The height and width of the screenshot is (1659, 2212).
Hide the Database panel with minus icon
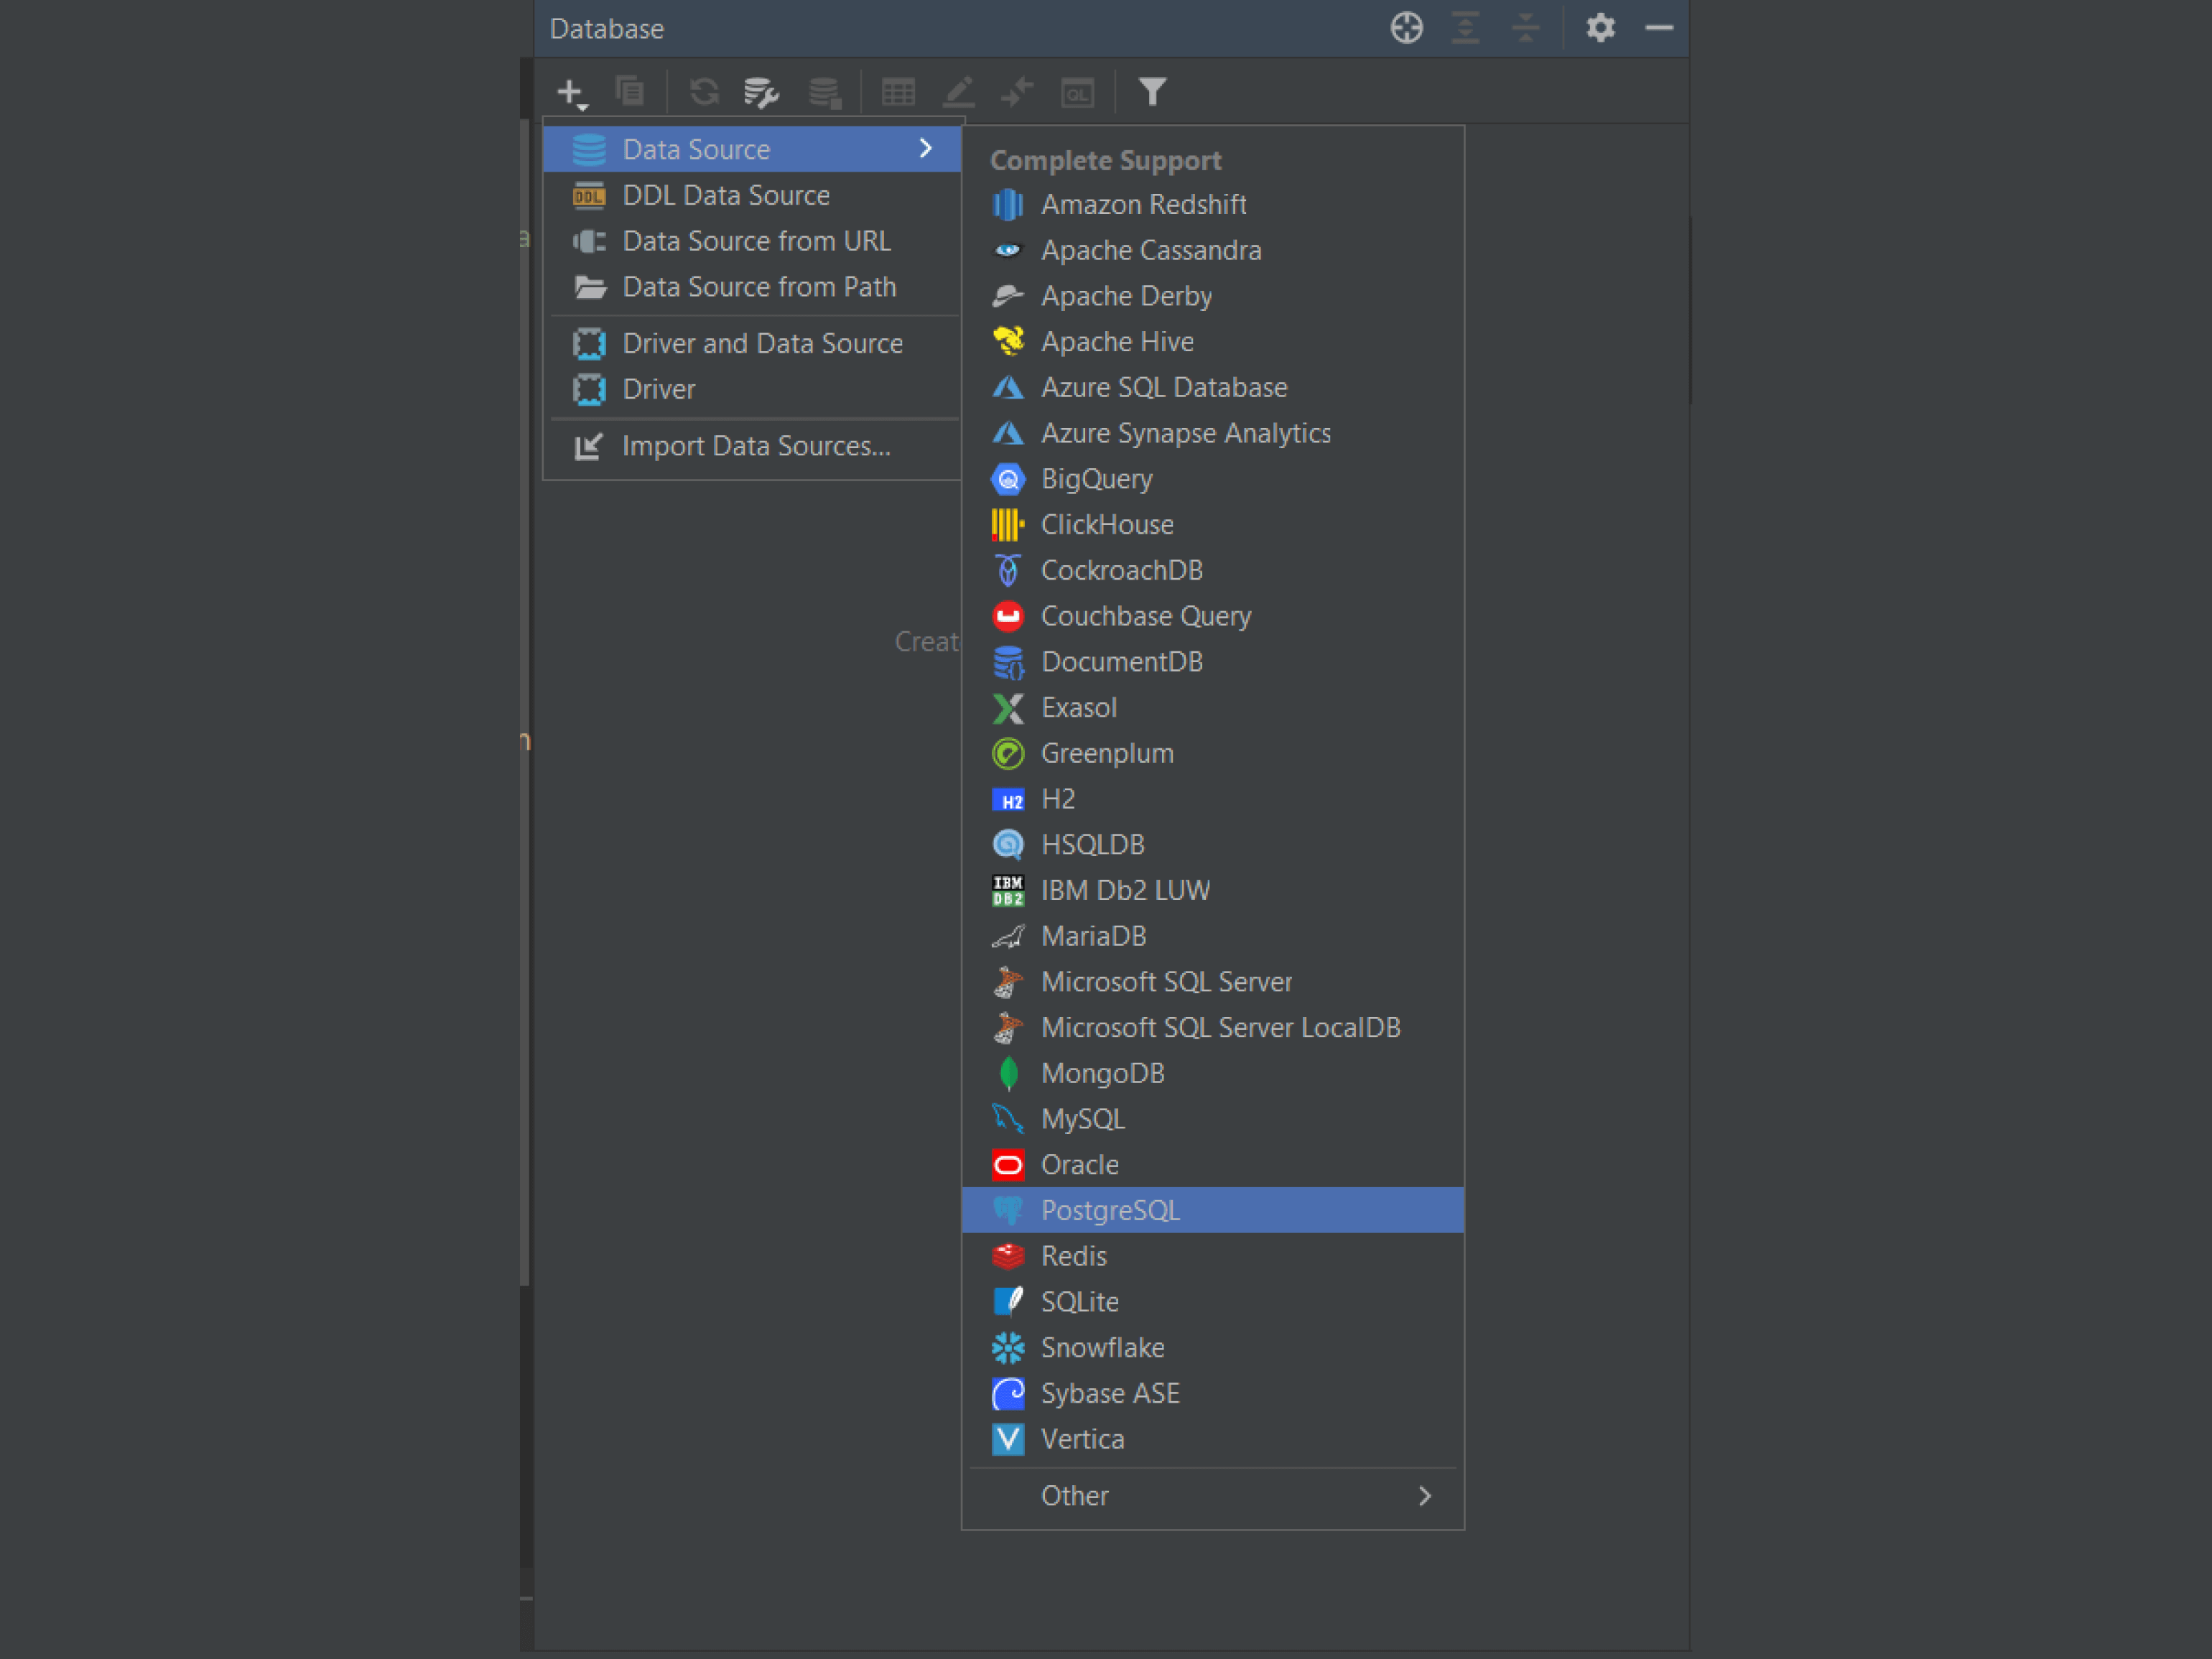(1659, 28)
